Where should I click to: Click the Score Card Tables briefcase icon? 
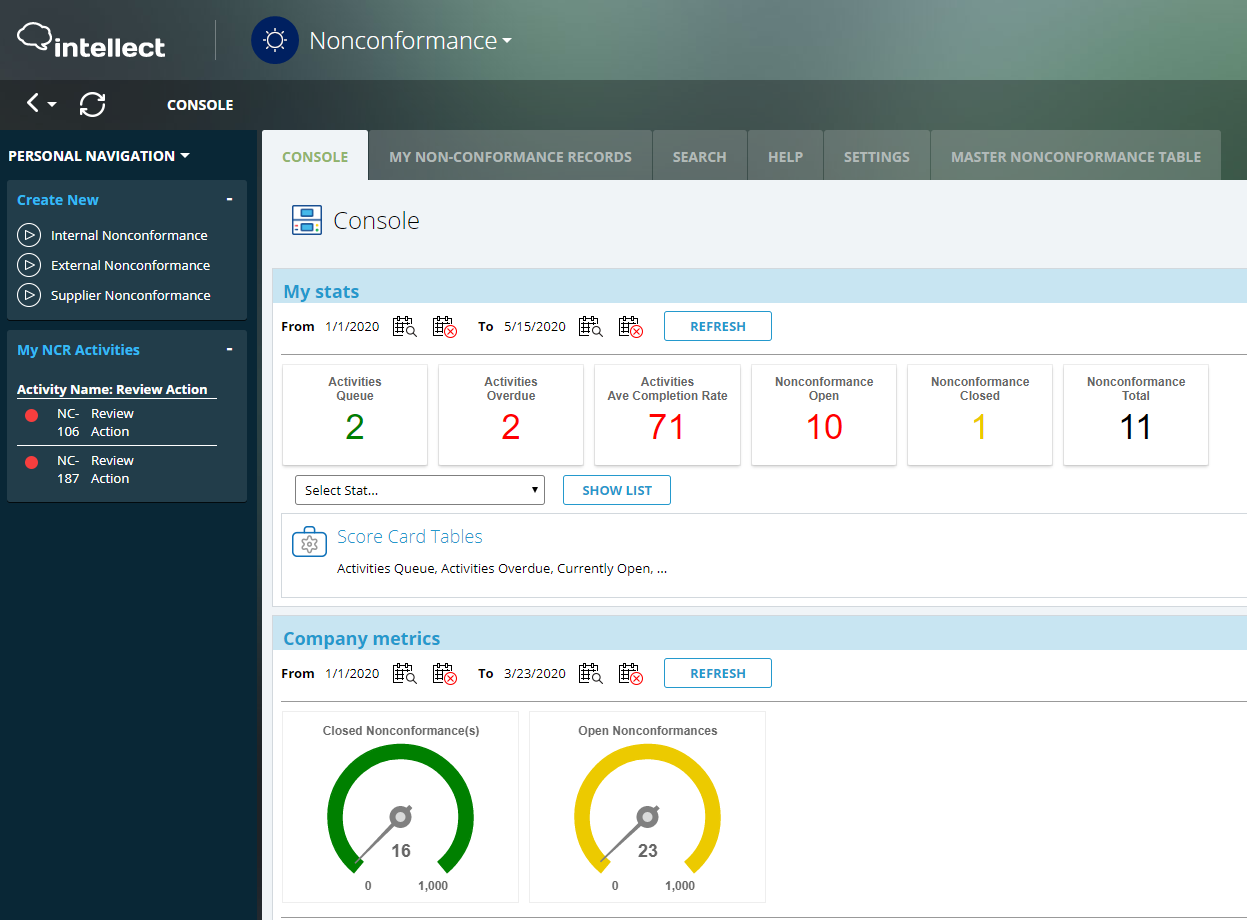309,543
